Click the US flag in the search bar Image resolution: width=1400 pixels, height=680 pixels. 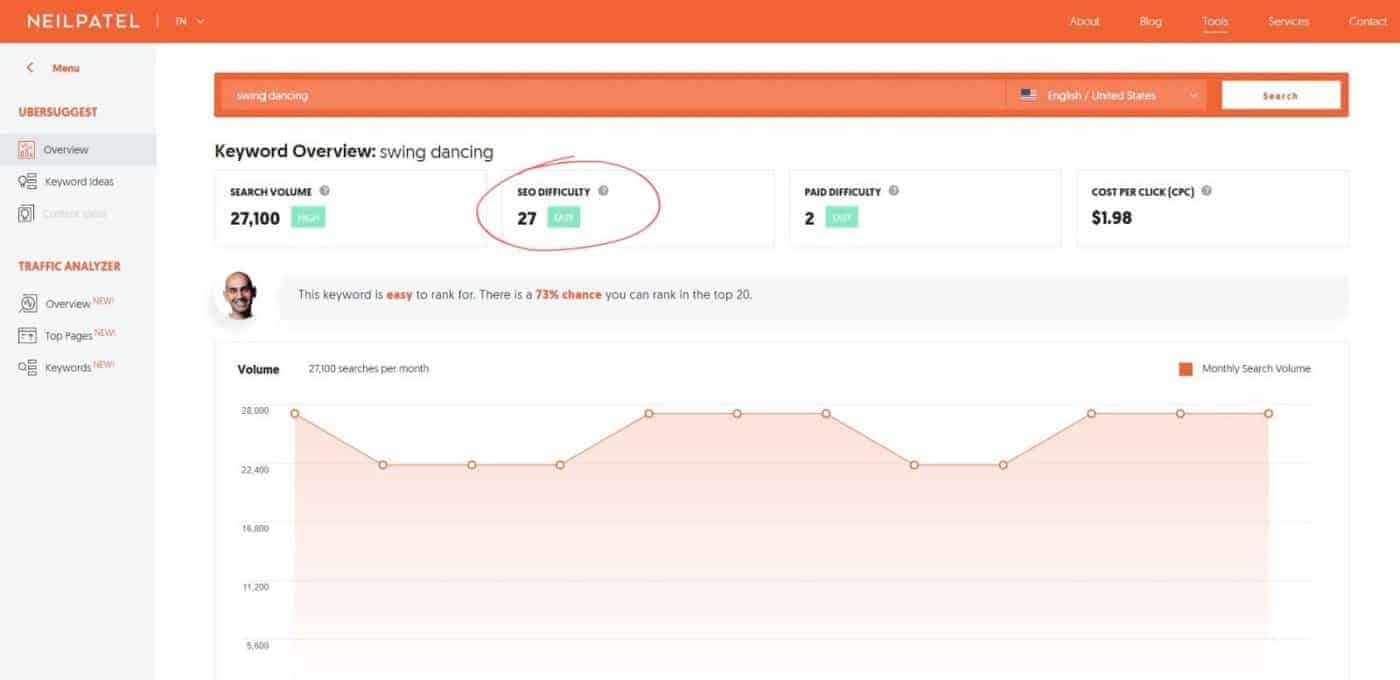click(x=1027, y=95)
